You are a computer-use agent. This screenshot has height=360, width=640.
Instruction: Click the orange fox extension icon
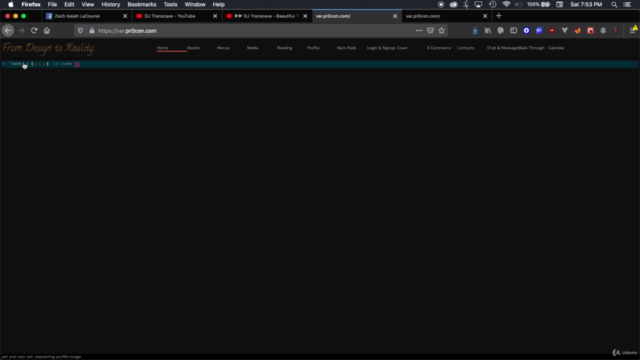pos(578,31)
